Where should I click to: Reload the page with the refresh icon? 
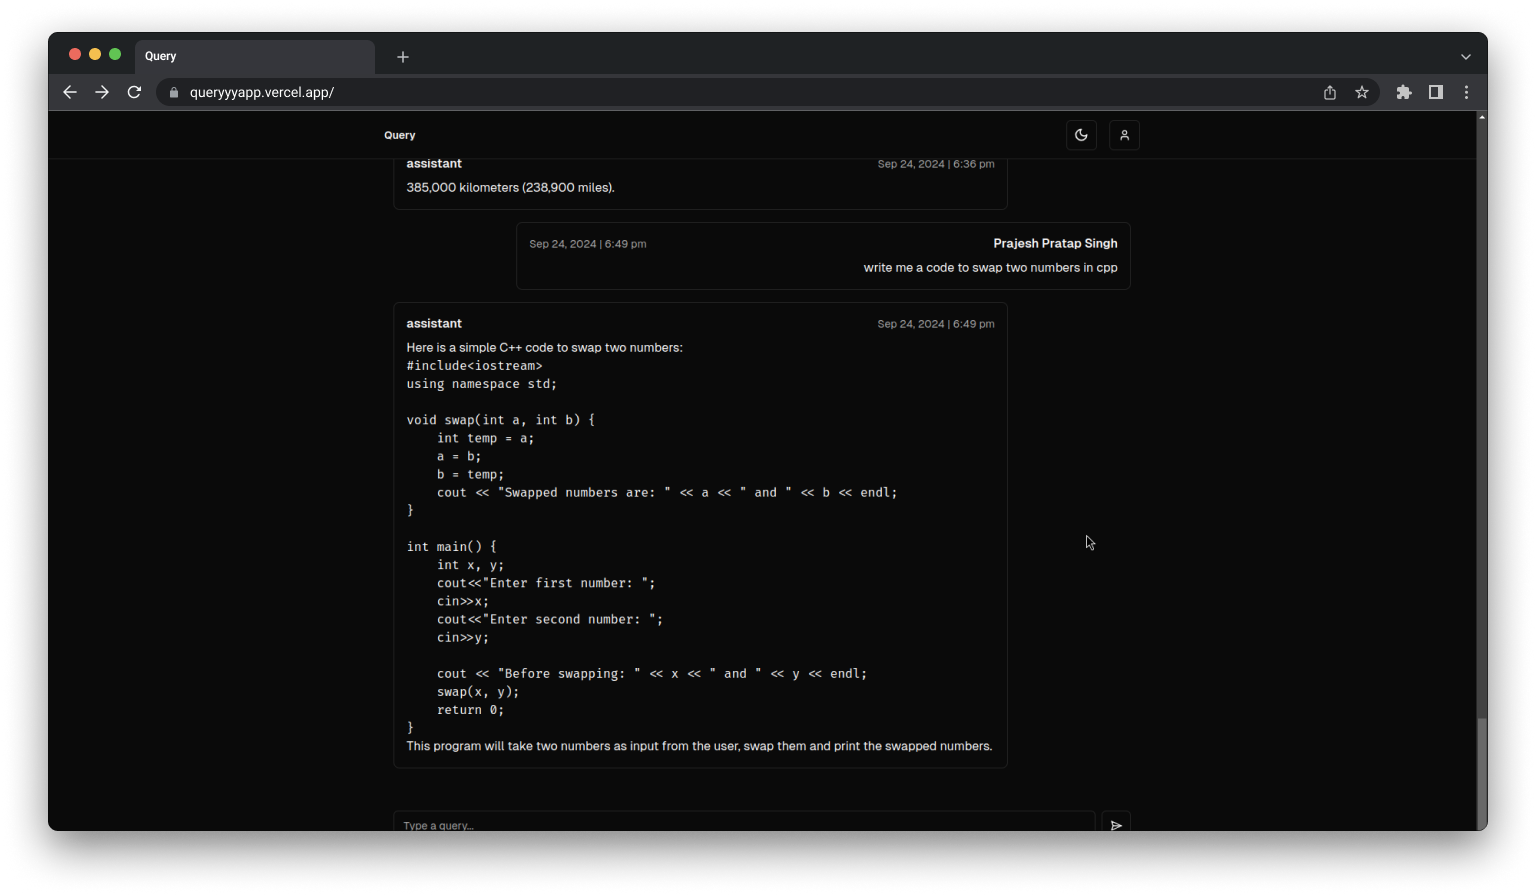coord(134,92)
